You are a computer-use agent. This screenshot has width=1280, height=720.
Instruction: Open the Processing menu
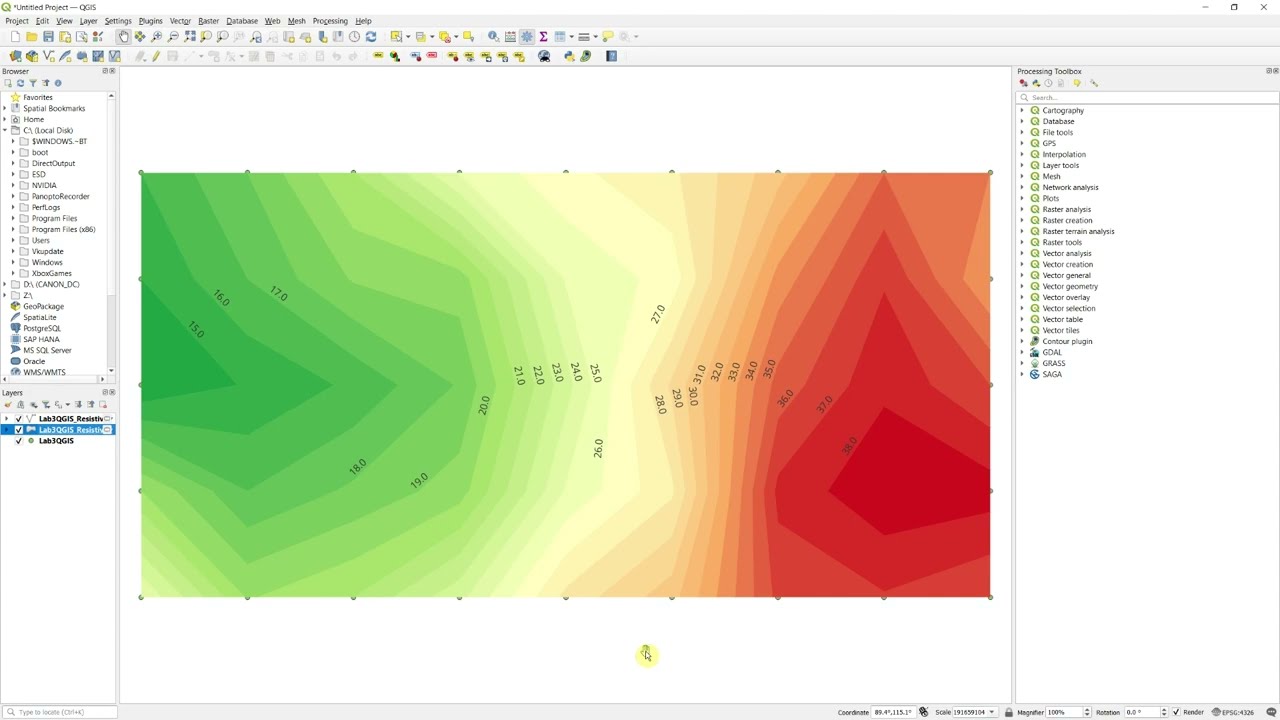330,21
